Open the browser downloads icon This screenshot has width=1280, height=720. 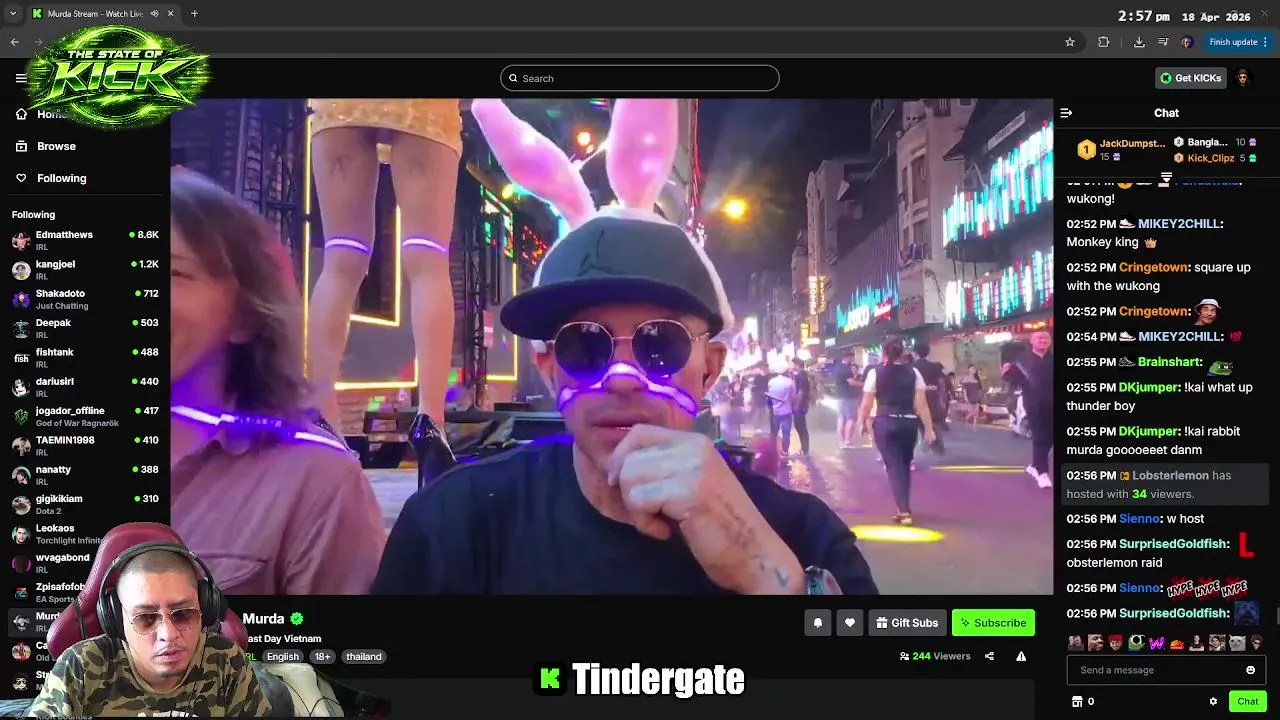click(x=1139, y=42)
